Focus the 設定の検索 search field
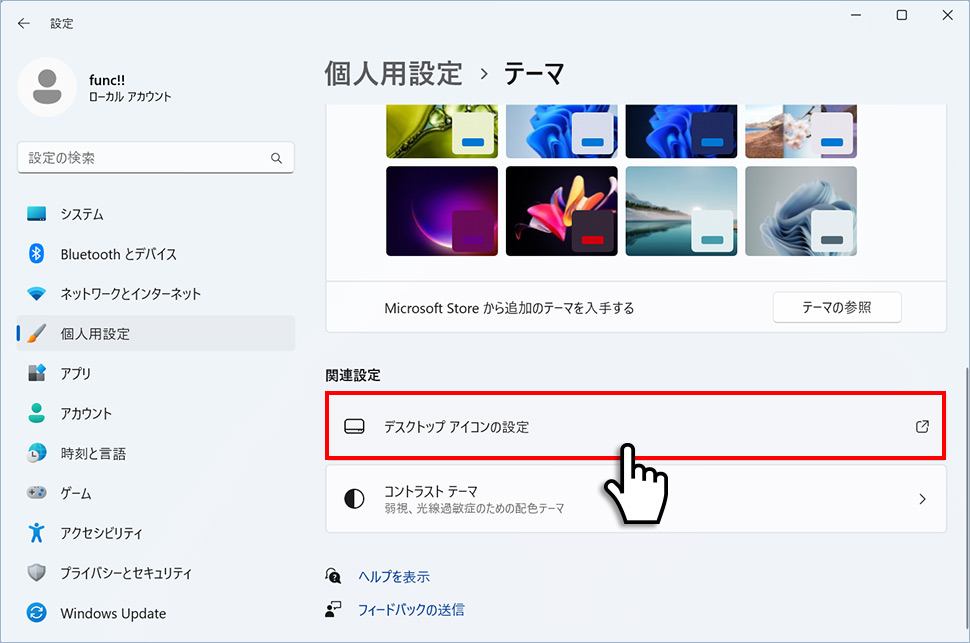The width and height of the screenshot is (970, 643). (156, 158)
